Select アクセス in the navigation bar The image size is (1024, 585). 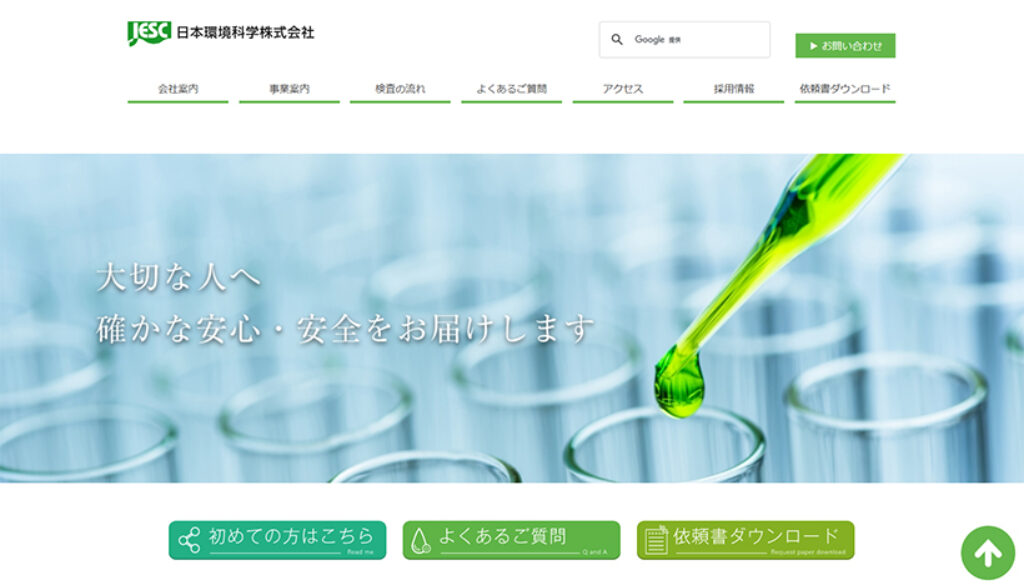[621, 88]
